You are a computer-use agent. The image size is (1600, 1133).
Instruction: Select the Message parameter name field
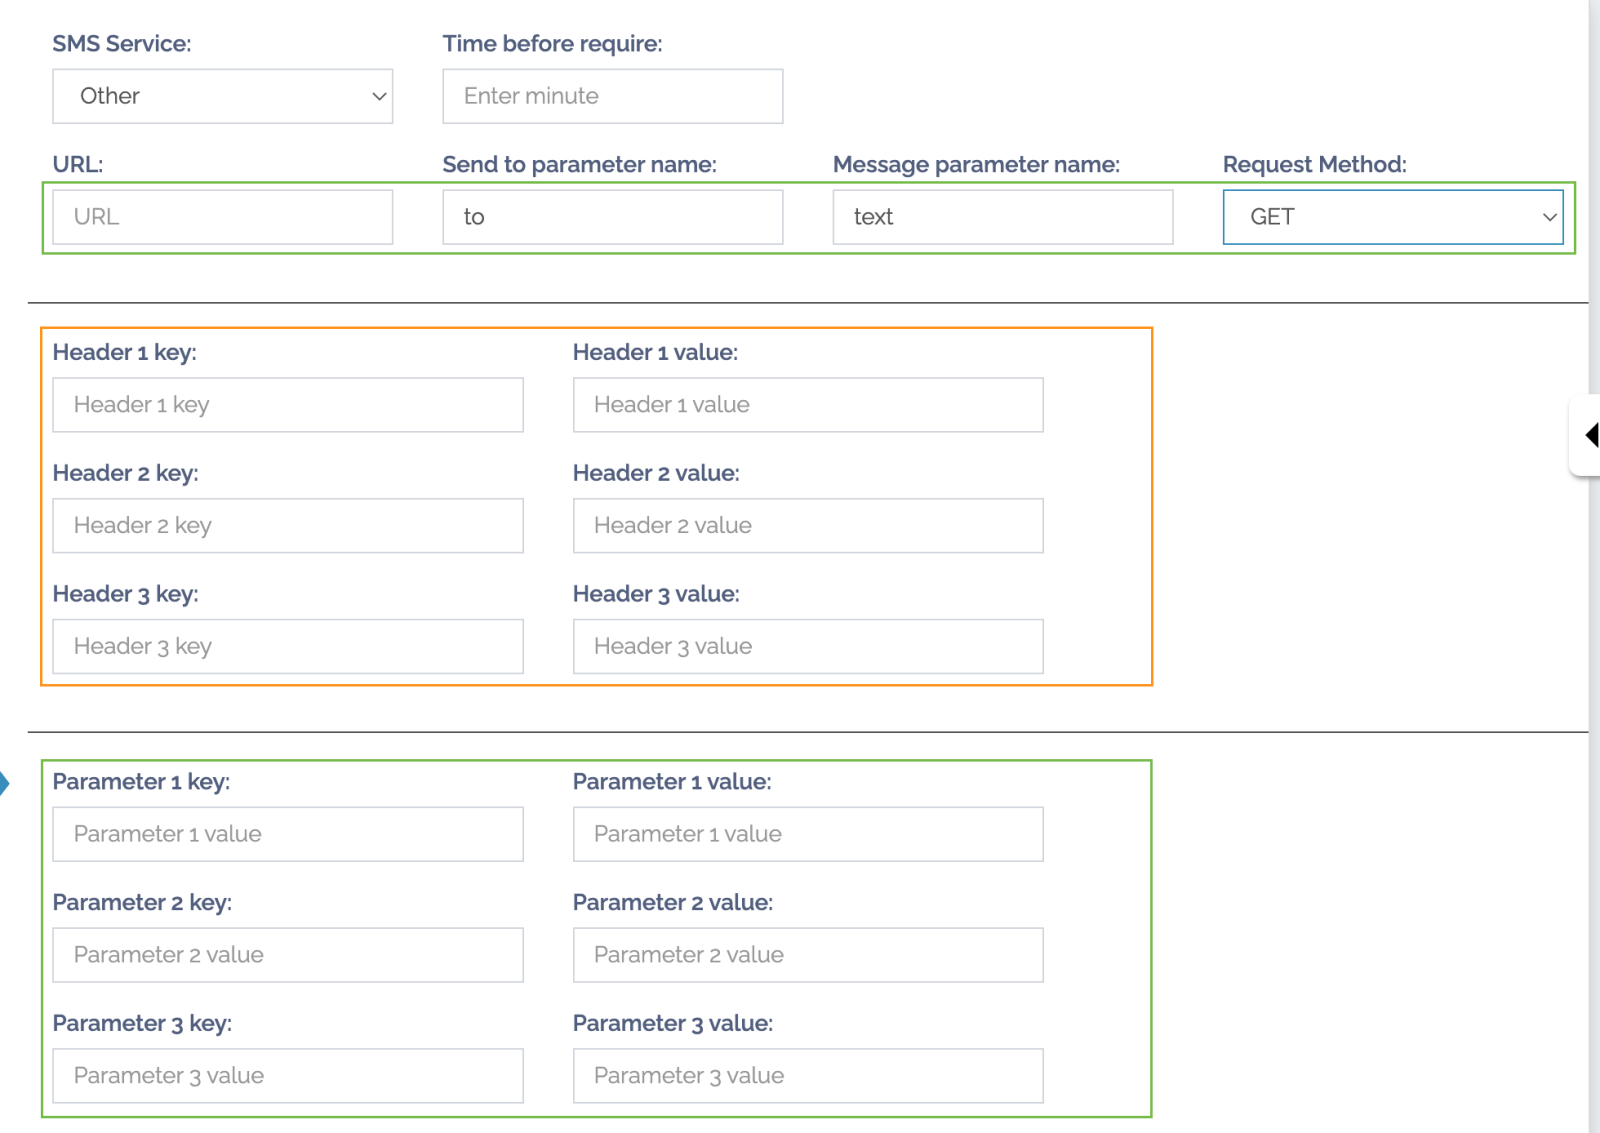1002,217
